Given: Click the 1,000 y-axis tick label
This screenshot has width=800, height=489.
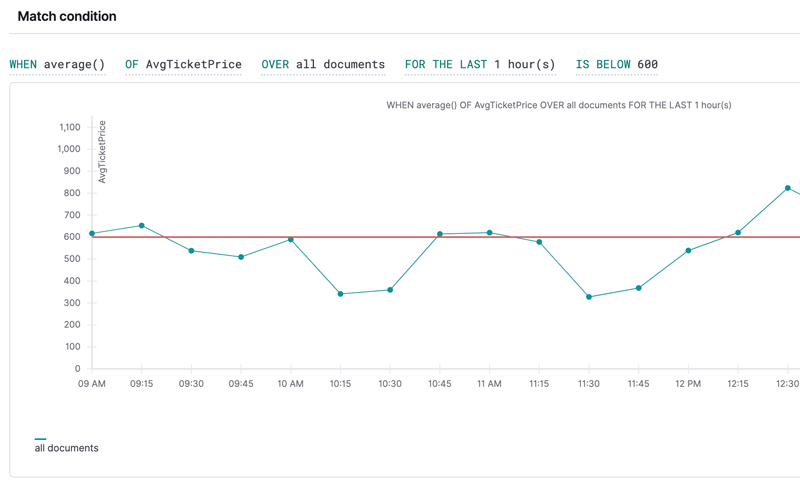Looking at the screenshot, I should tap(69, 149).
